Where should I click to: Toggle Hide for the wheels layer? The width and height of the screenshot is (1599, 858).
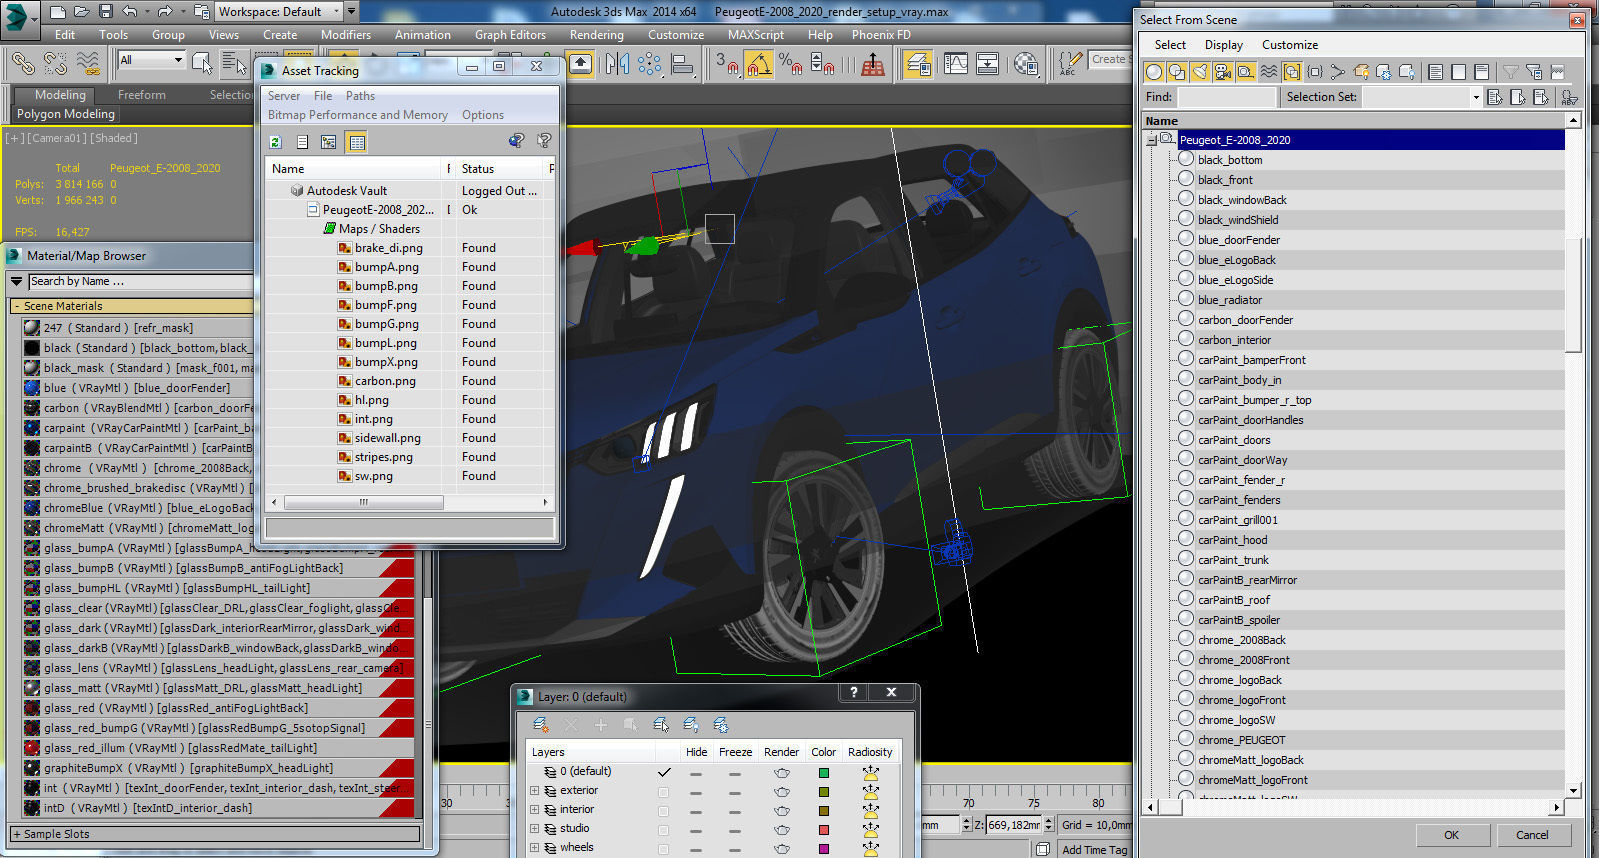(696, 848)
